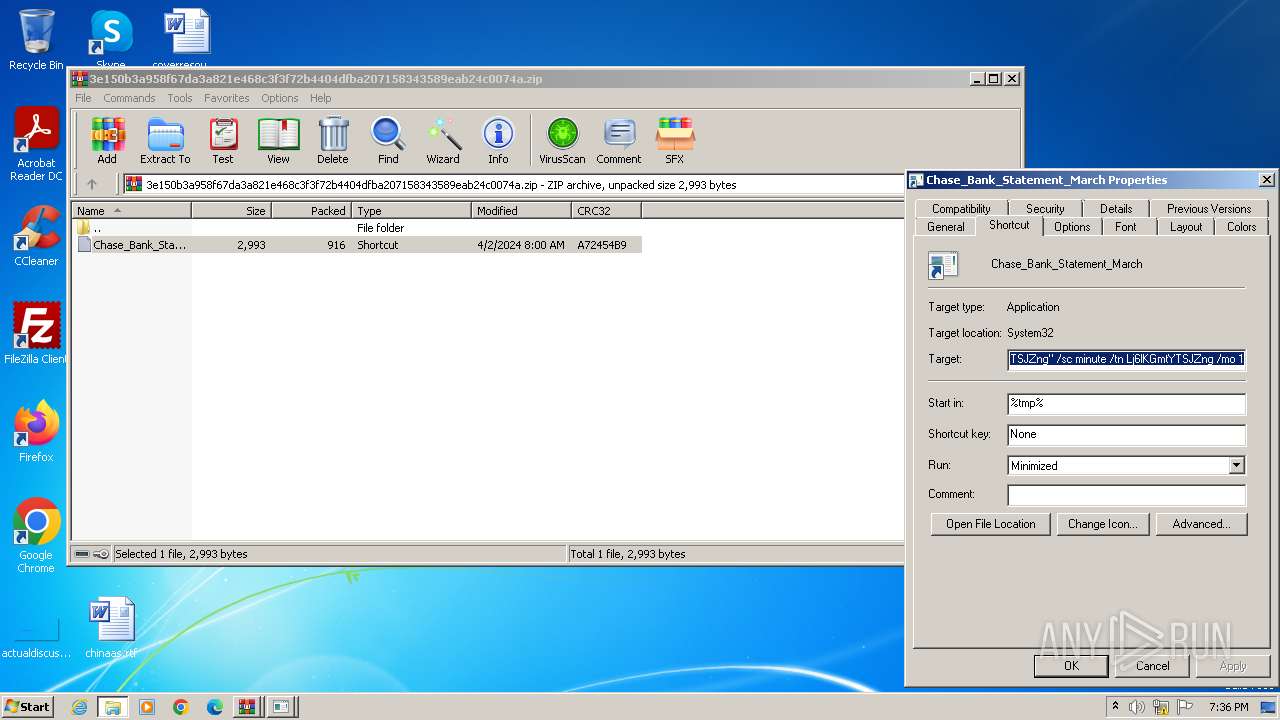Select the parent folder '..' row

357,228
